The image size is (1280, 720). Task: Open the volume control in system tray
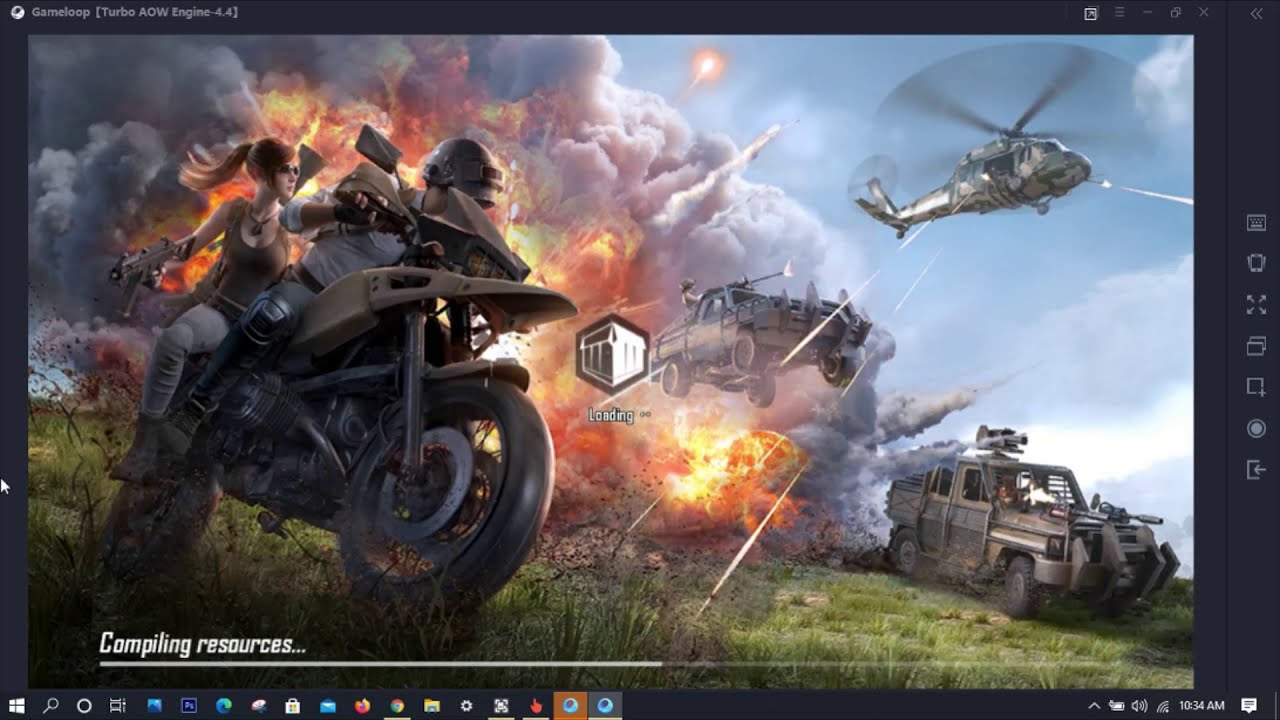[1140, 705]
